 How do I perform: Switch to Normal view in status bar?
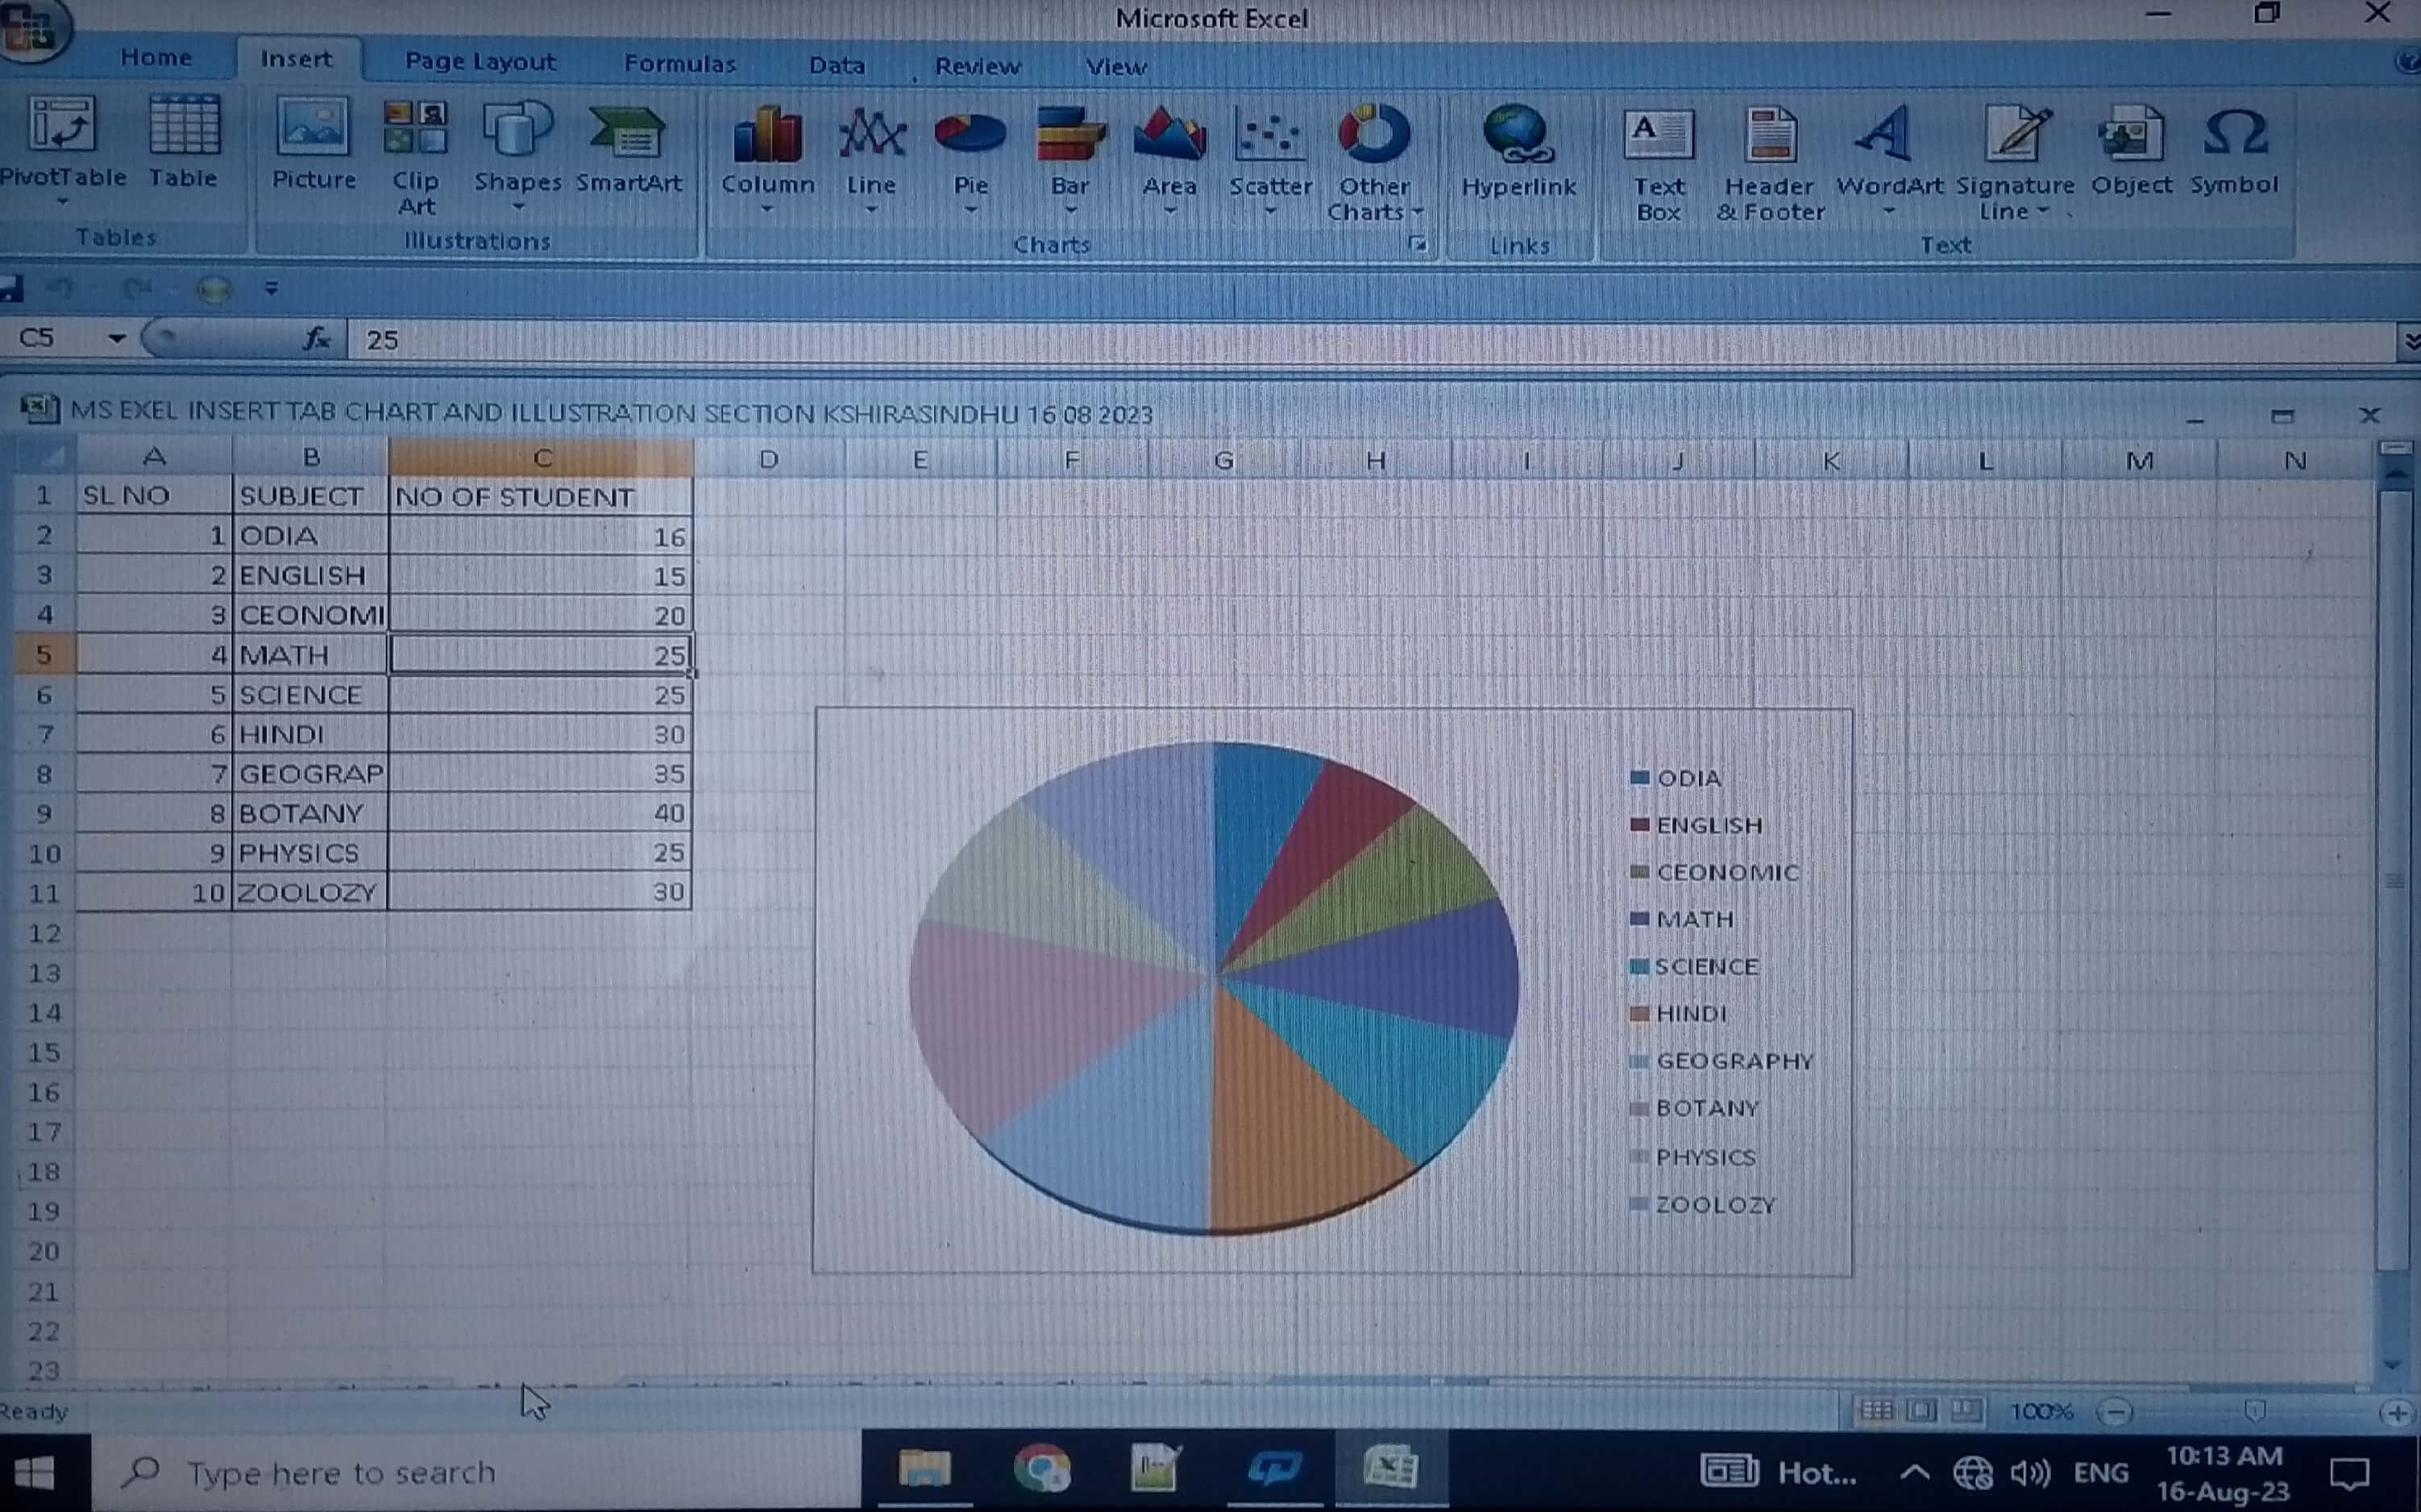click(x=1876, y=1411)
